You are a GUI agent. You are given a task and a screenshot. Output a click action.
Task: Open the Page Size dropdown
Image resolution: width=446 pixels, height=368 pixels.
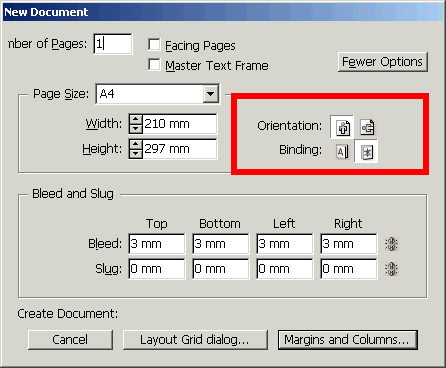[x=211, y=94]
